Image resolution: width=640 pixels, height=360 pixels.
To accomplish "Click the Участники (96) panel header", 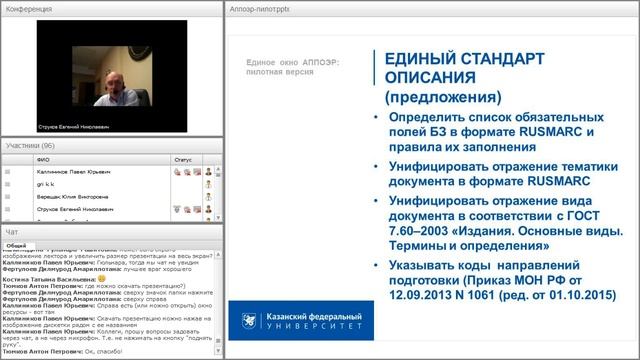I will (x=112, y=146).
